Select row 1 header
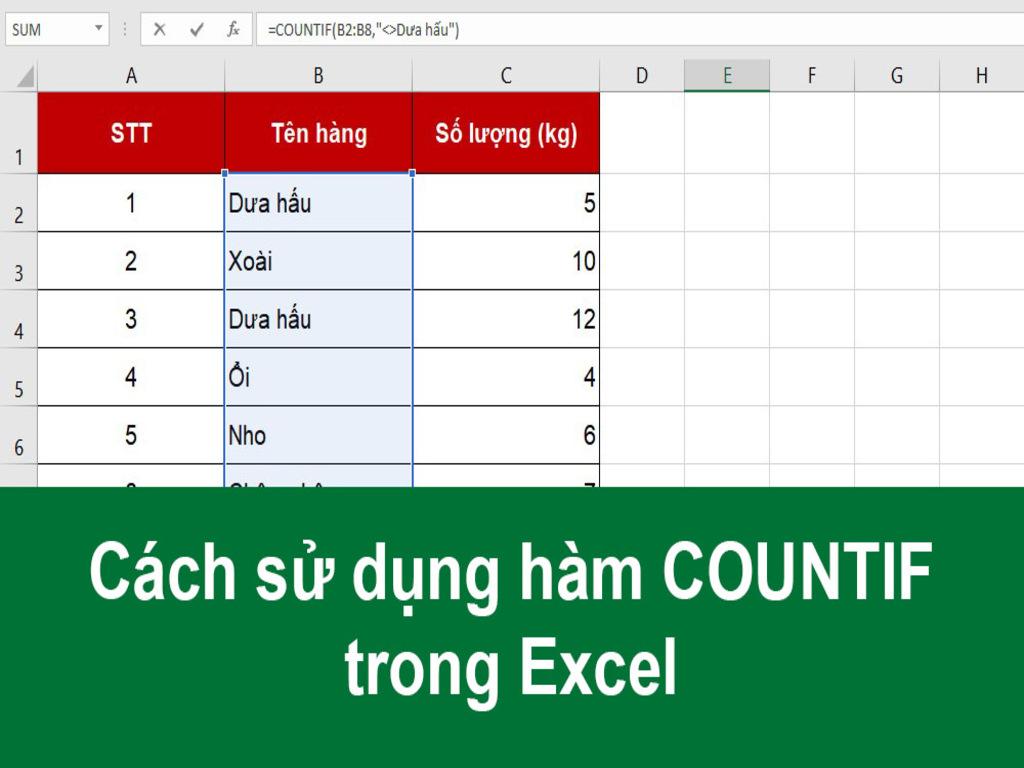The height and width of the screenshot is (768, 1024). tap(19, 133)
